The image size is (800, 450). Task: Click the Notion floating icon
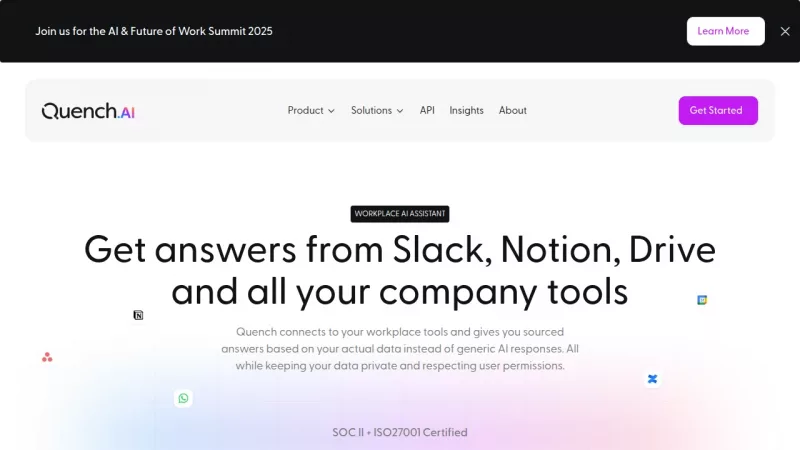pos(138,315)
